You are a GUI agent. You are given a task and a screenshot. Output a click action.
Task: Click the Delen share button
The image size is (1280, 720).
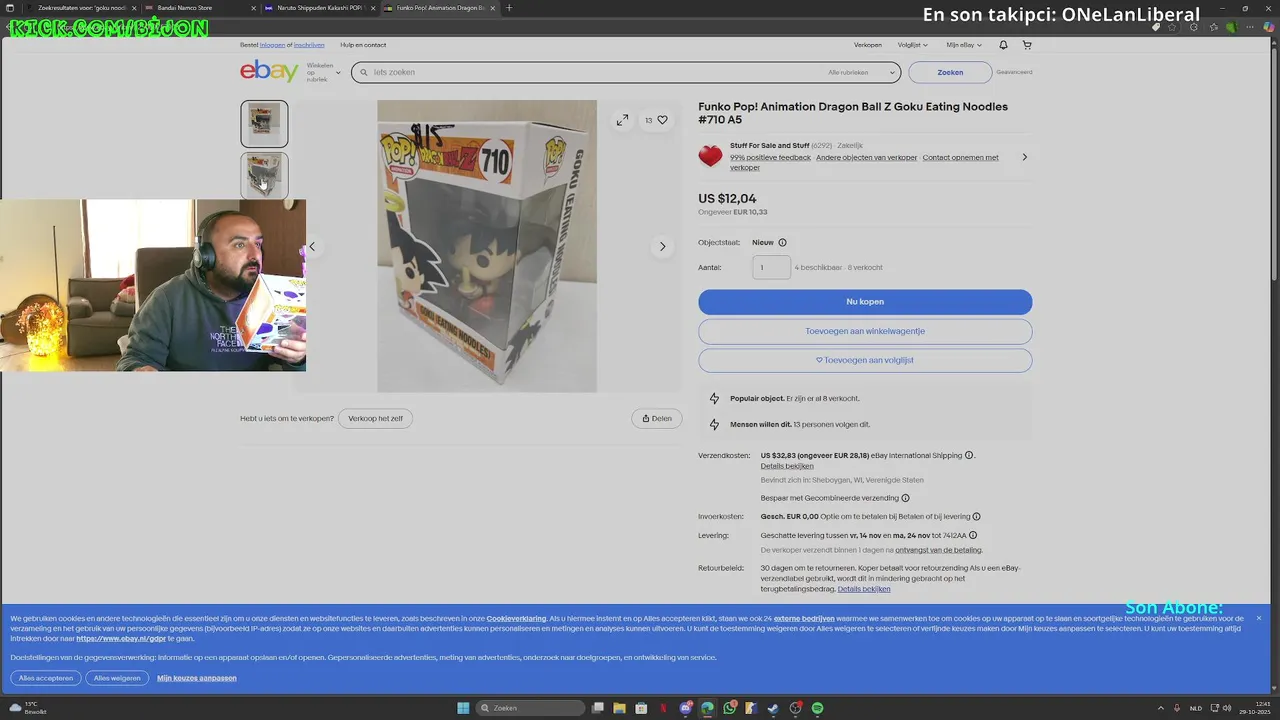pyautogui.click(x=657, y=419)
